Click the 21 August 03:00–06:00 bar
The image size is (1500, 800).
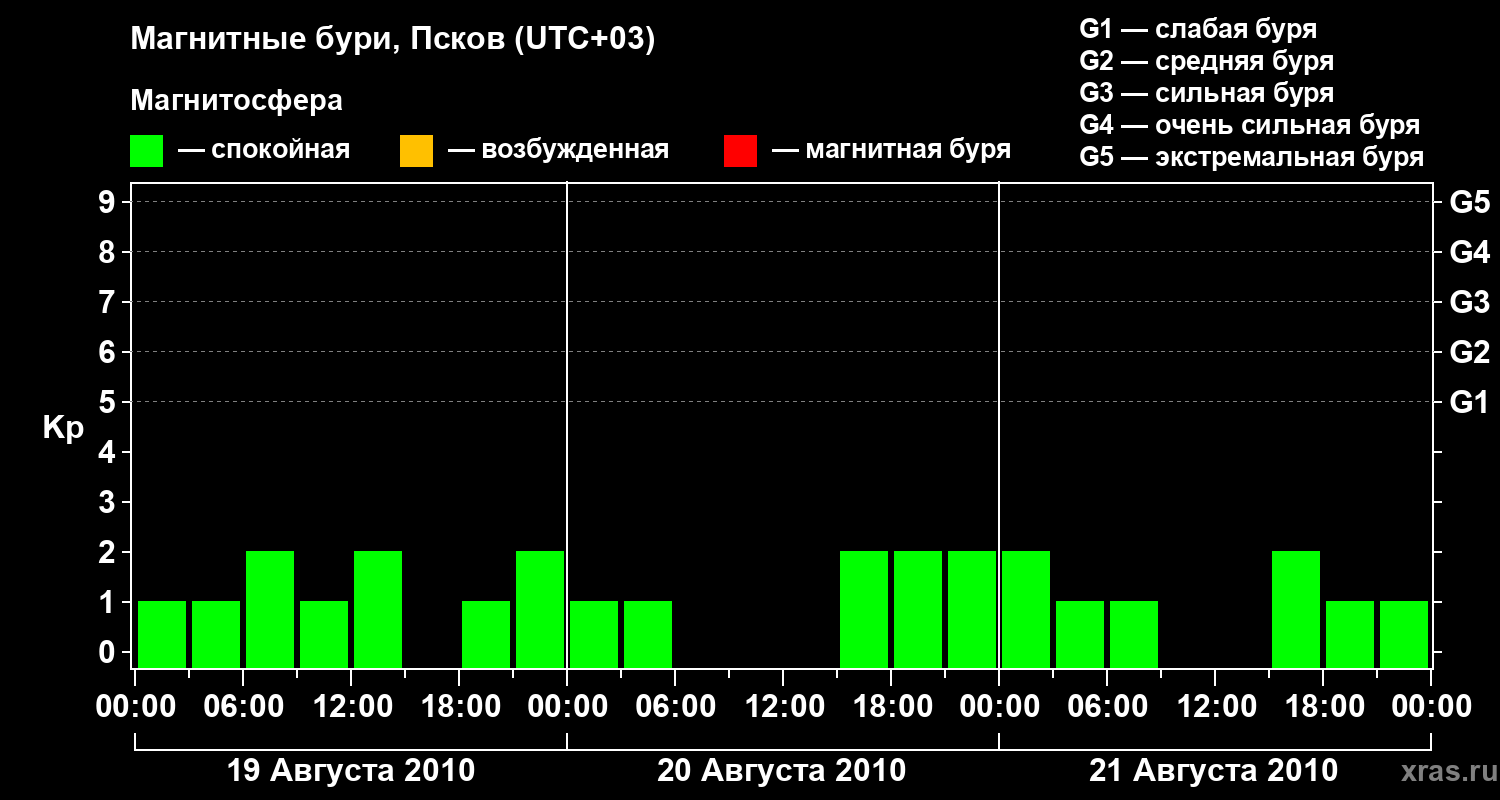coord(1080,634)
